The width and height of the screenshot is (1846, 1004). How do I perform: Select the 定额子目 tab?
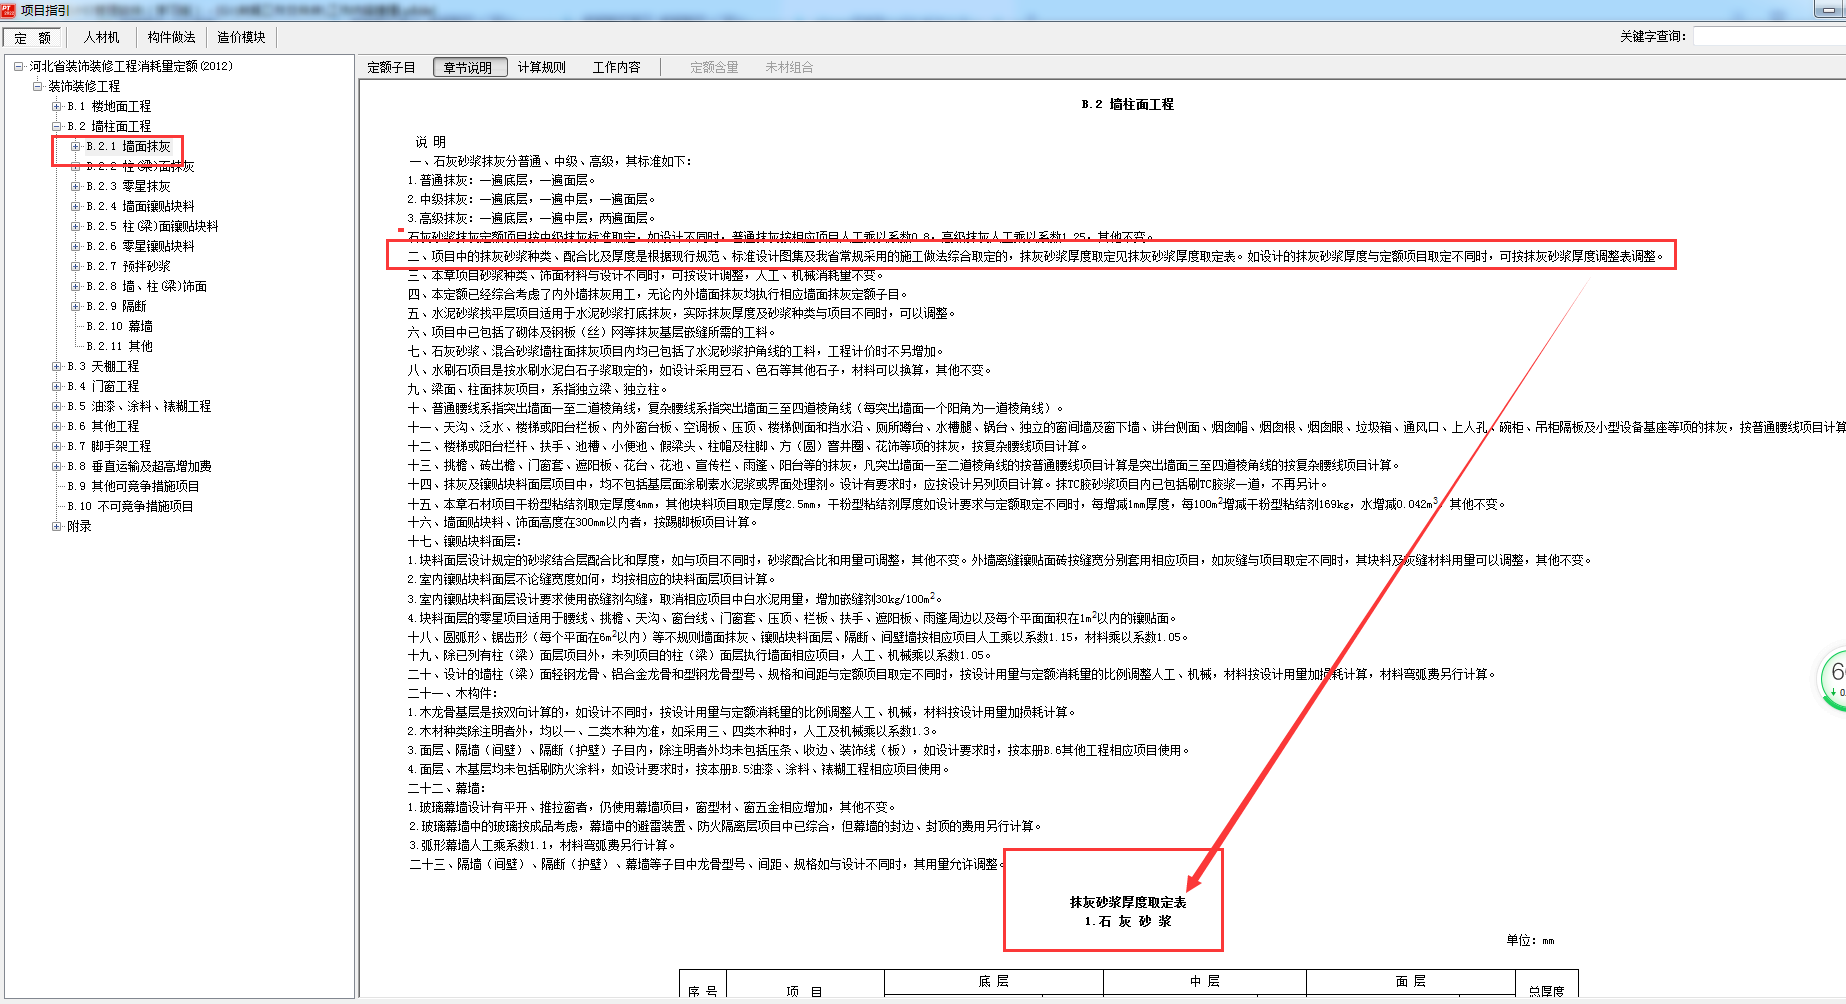point(391,67)
